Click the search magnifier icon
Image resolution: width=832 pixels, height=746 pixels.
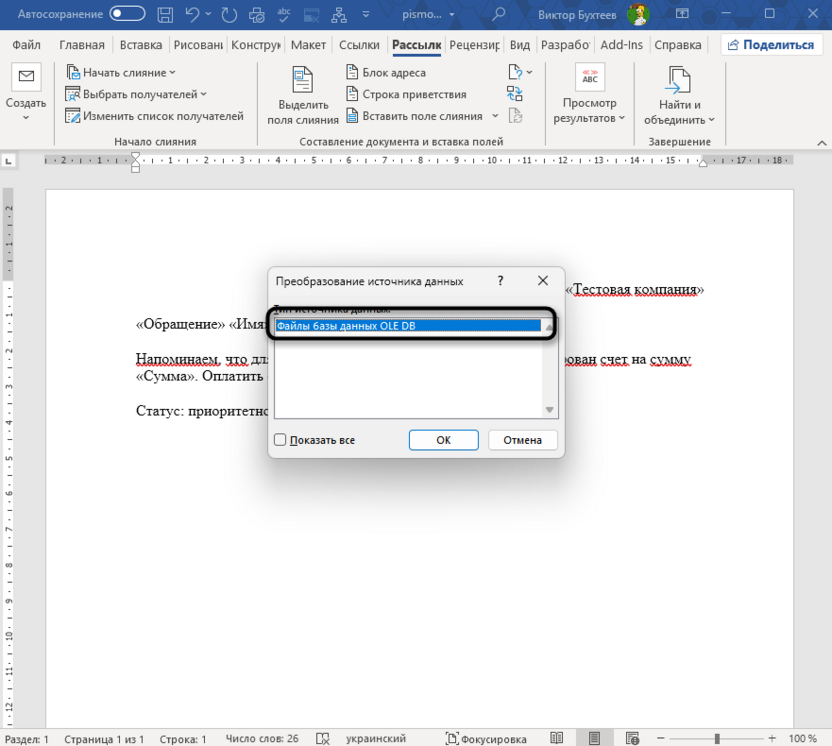(x=498, y=14)
